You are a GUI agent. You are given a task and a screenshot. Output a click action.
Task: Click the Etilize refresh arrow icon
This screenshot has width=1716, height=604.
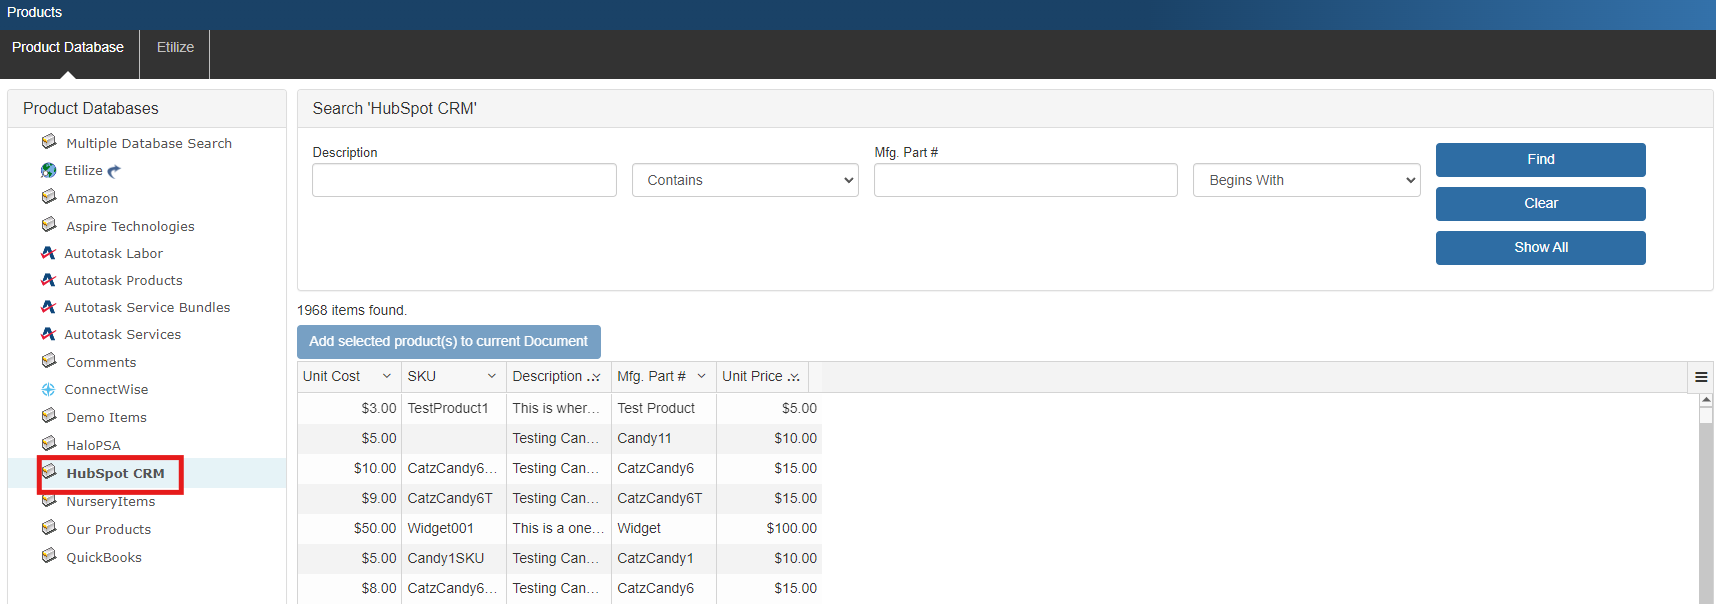(114, 171)
